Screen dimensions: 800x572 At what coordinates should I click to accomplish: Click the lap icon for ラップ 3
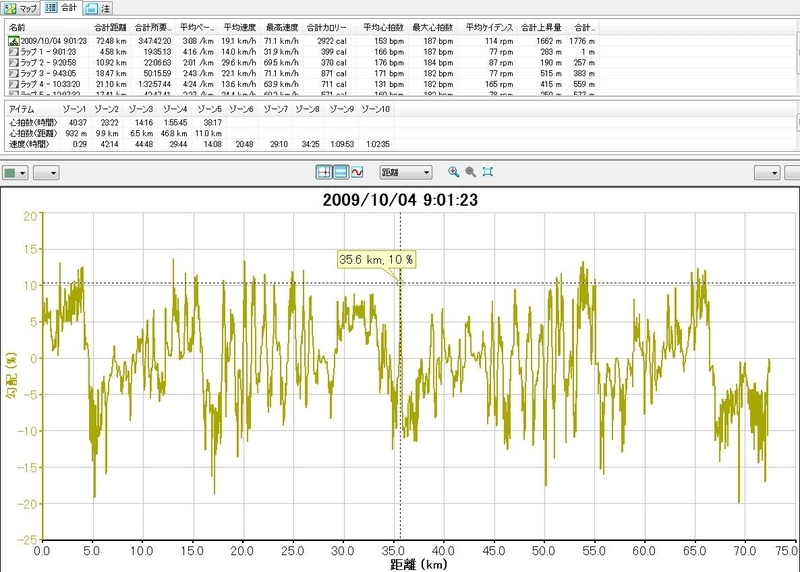(14, 73)
